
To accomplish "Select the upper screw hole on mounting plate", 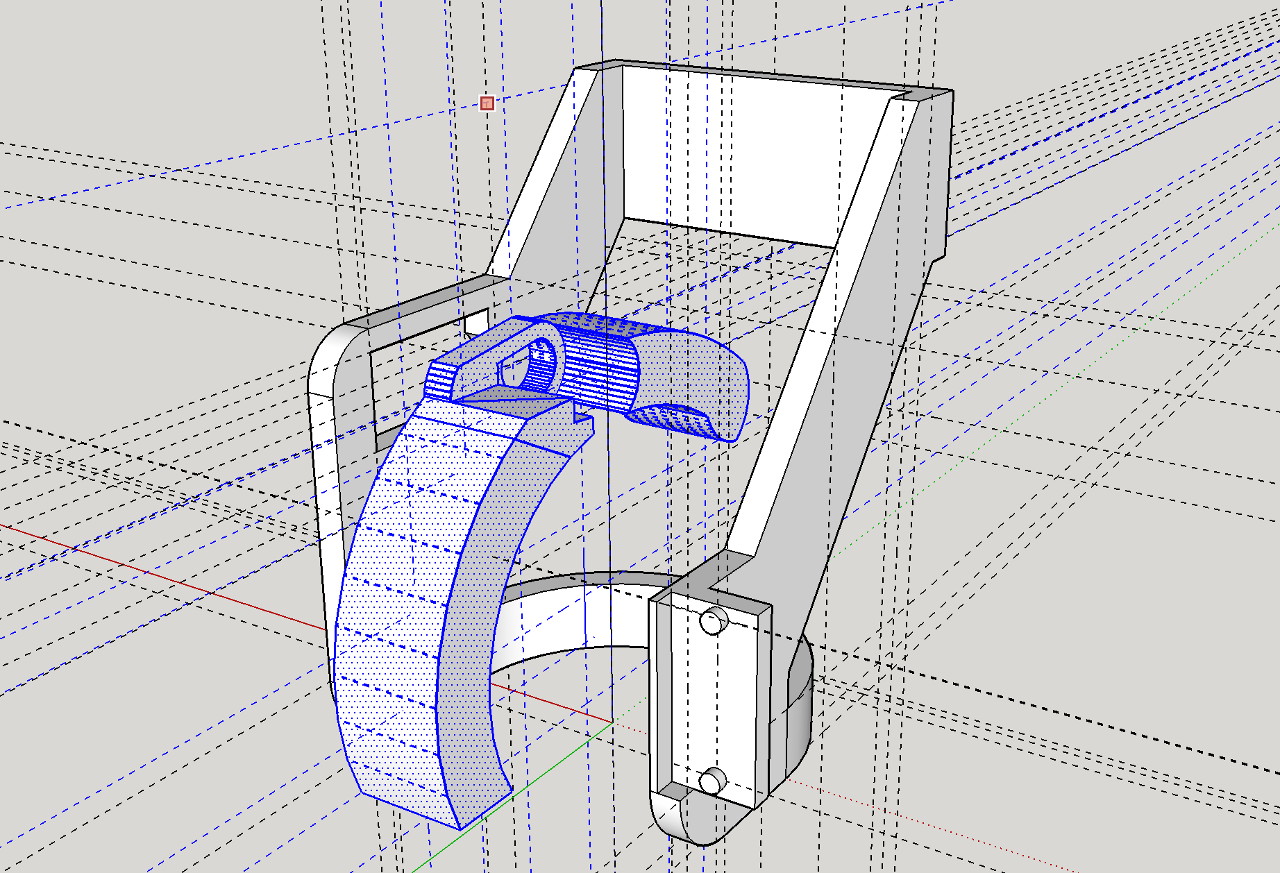I will (x=712, y=621).
